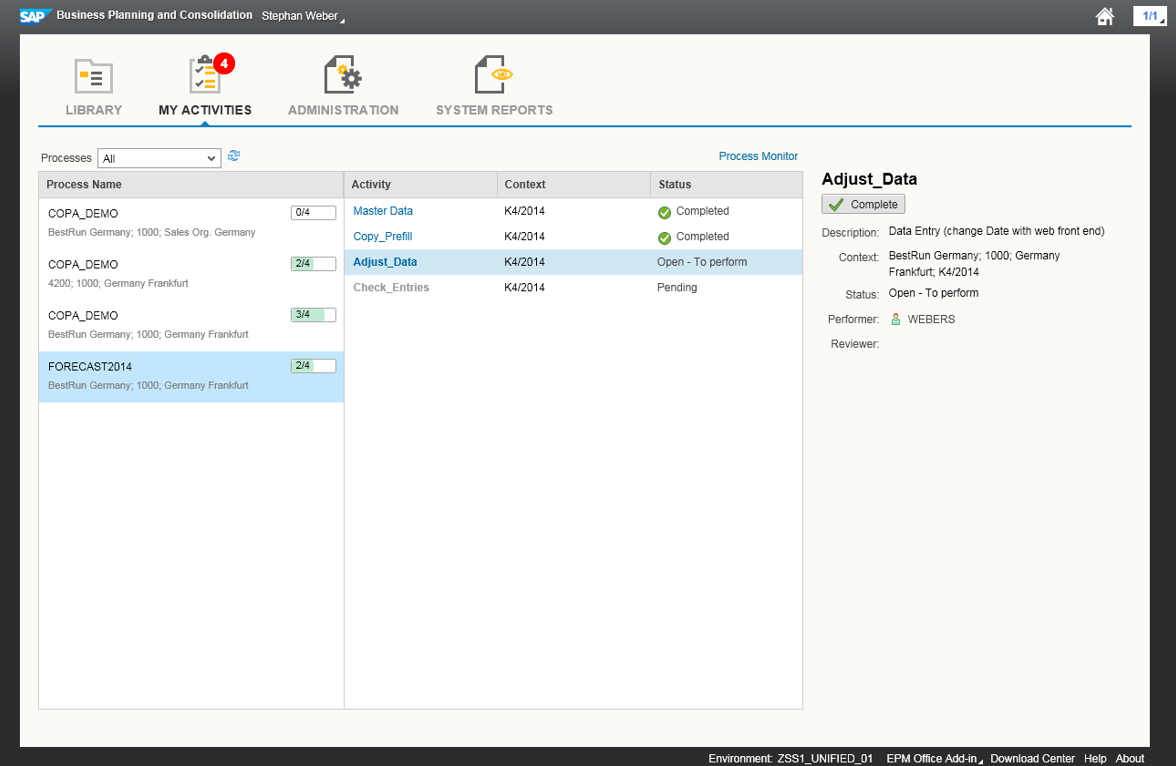
Task: Expand the EPM Office Add-in menu
Action: click(934, 758)
